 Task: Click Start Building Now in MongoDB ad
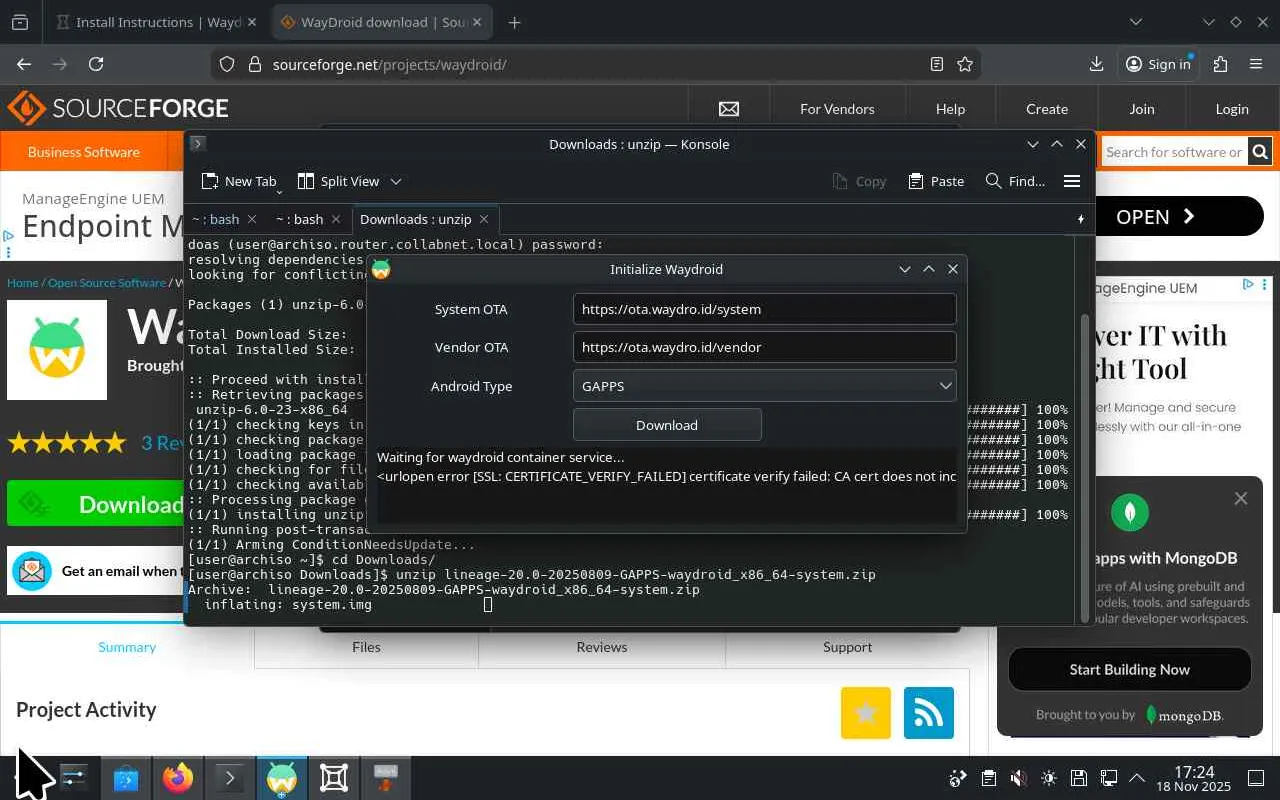click(1130, 670)
